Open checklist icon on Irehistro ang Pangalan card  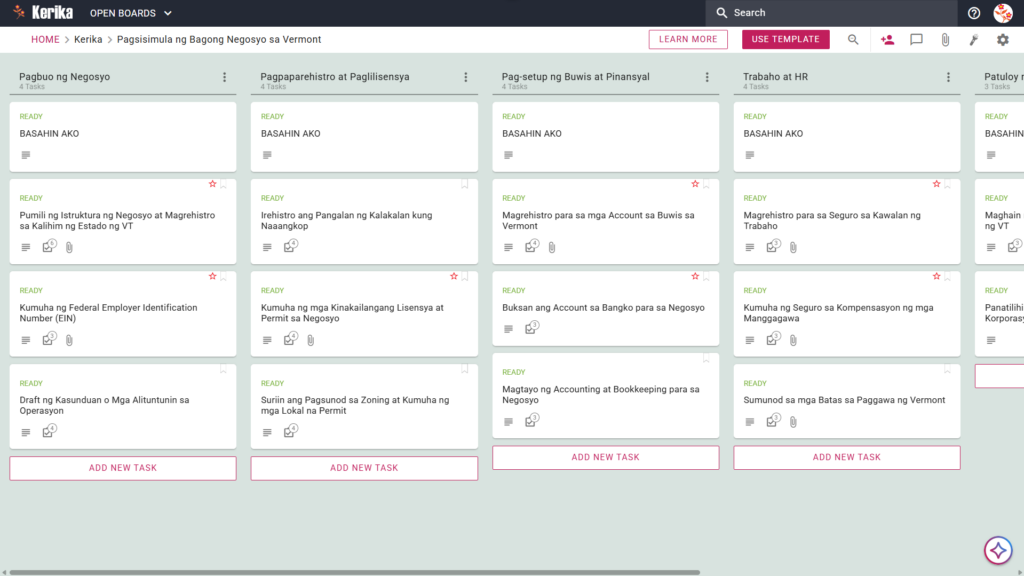pyautogui.click(x=290, y=246)
